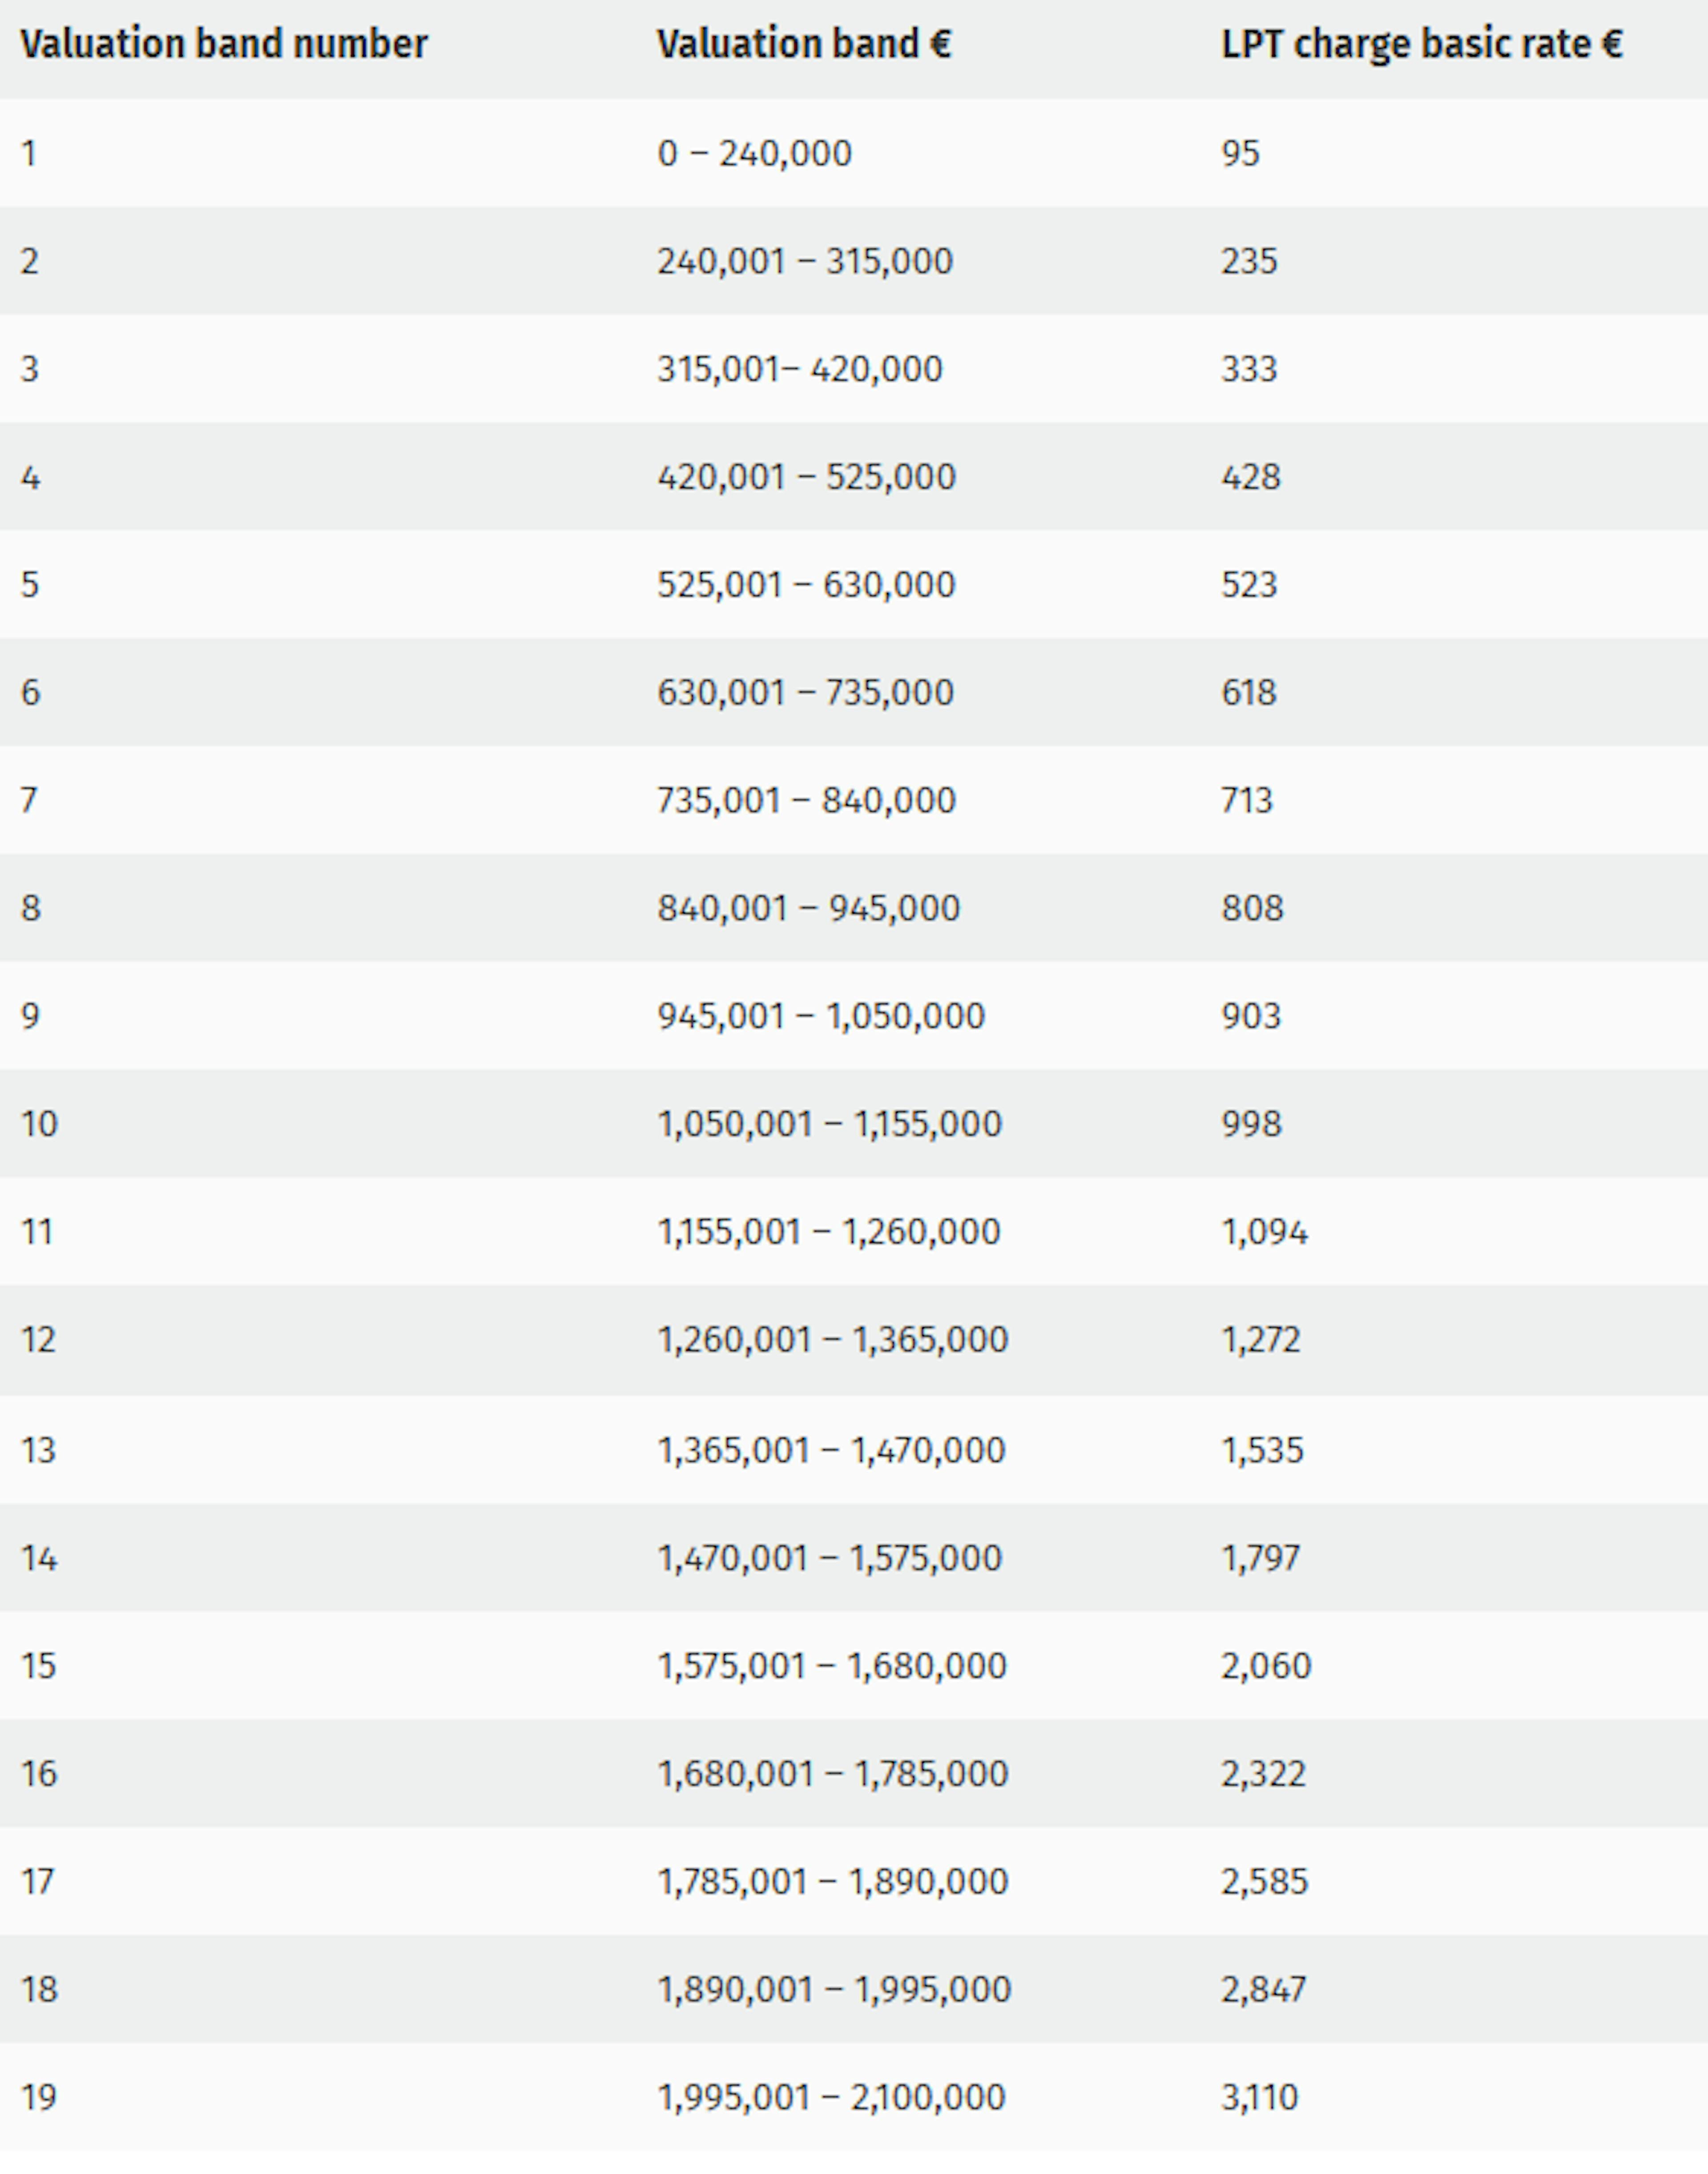The height and width of the screenshot is (2174, 1708).
Task: Click the LPT charge value 333
Action: pyautogui.click(x=1249, y=370)
